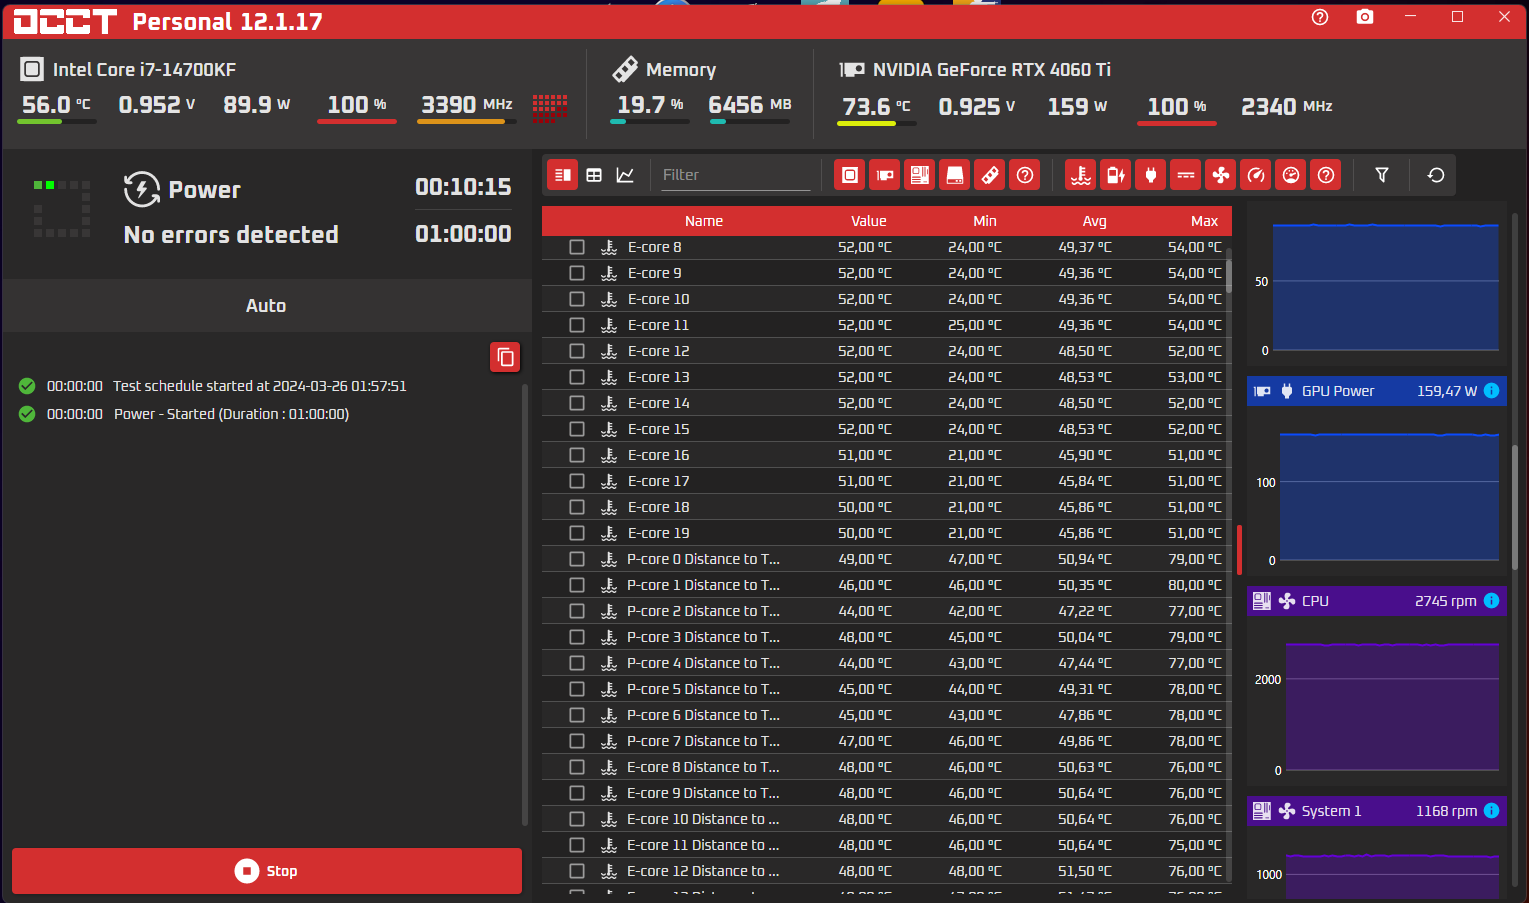
Task: Click the CPU usage grid icon beside 3390 MHz
Action: pyautogui.click(x=550, y=108)
